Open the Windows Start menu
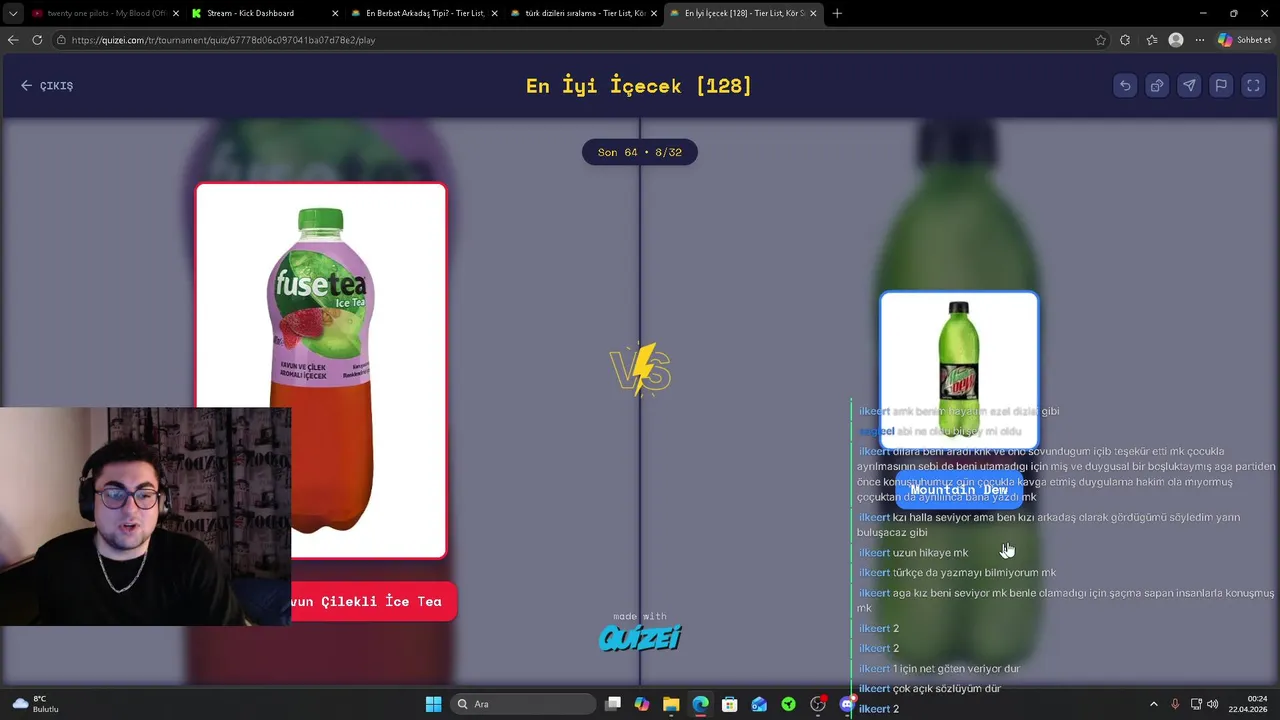1280x720 pixels. pyautogui.click(x=433, y=704)
